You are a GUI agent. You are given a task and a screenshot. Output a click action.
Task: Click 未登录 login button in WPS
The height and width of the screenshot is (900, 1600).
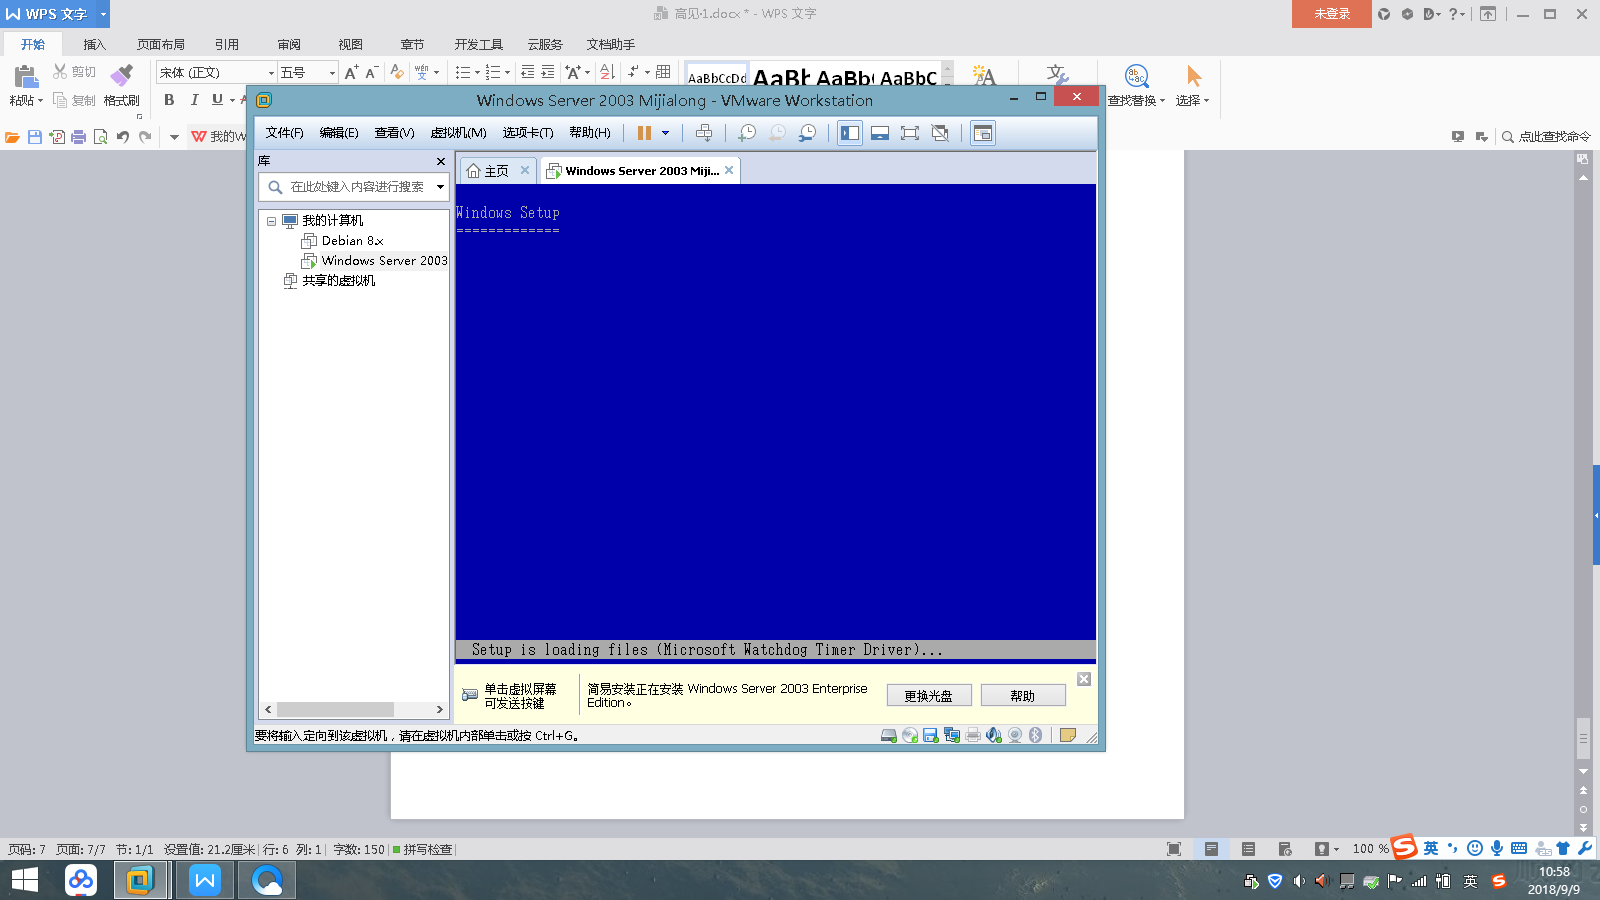(x=1332, y=14)
